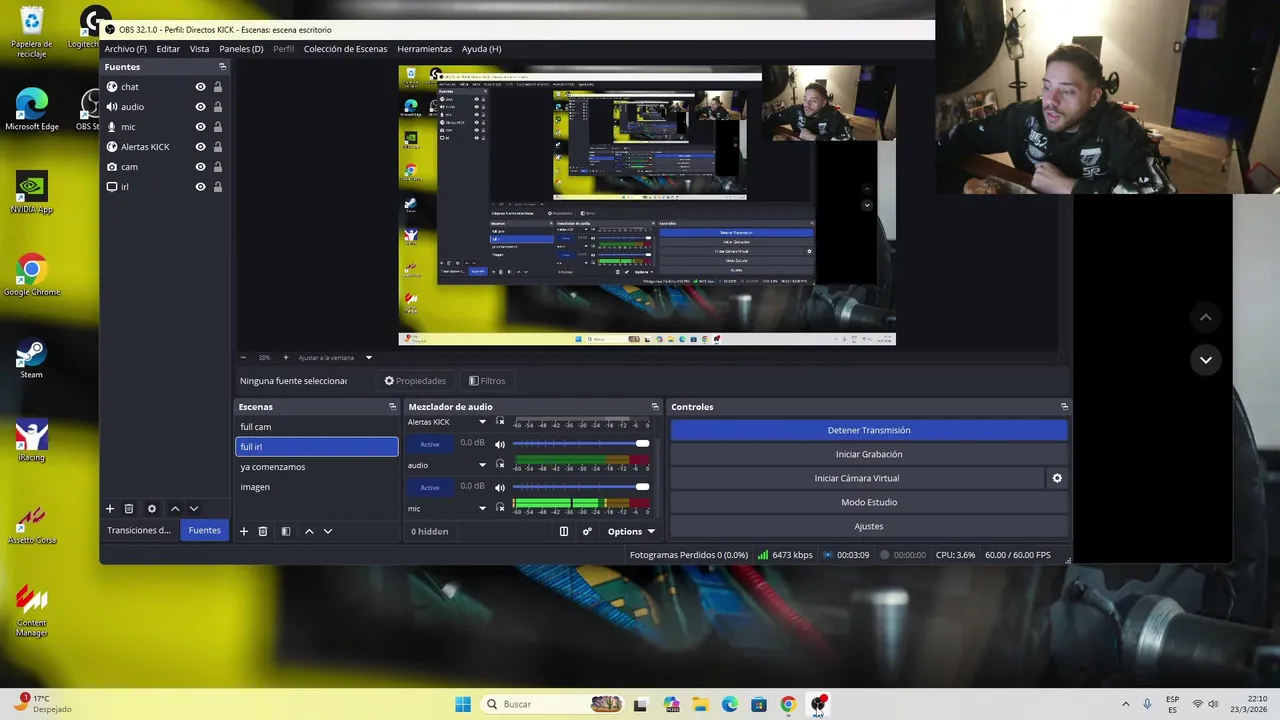Pop out the Mezclador de audio panel
The width and height of the screenshot is (1280, 720).
coord(655,407)
